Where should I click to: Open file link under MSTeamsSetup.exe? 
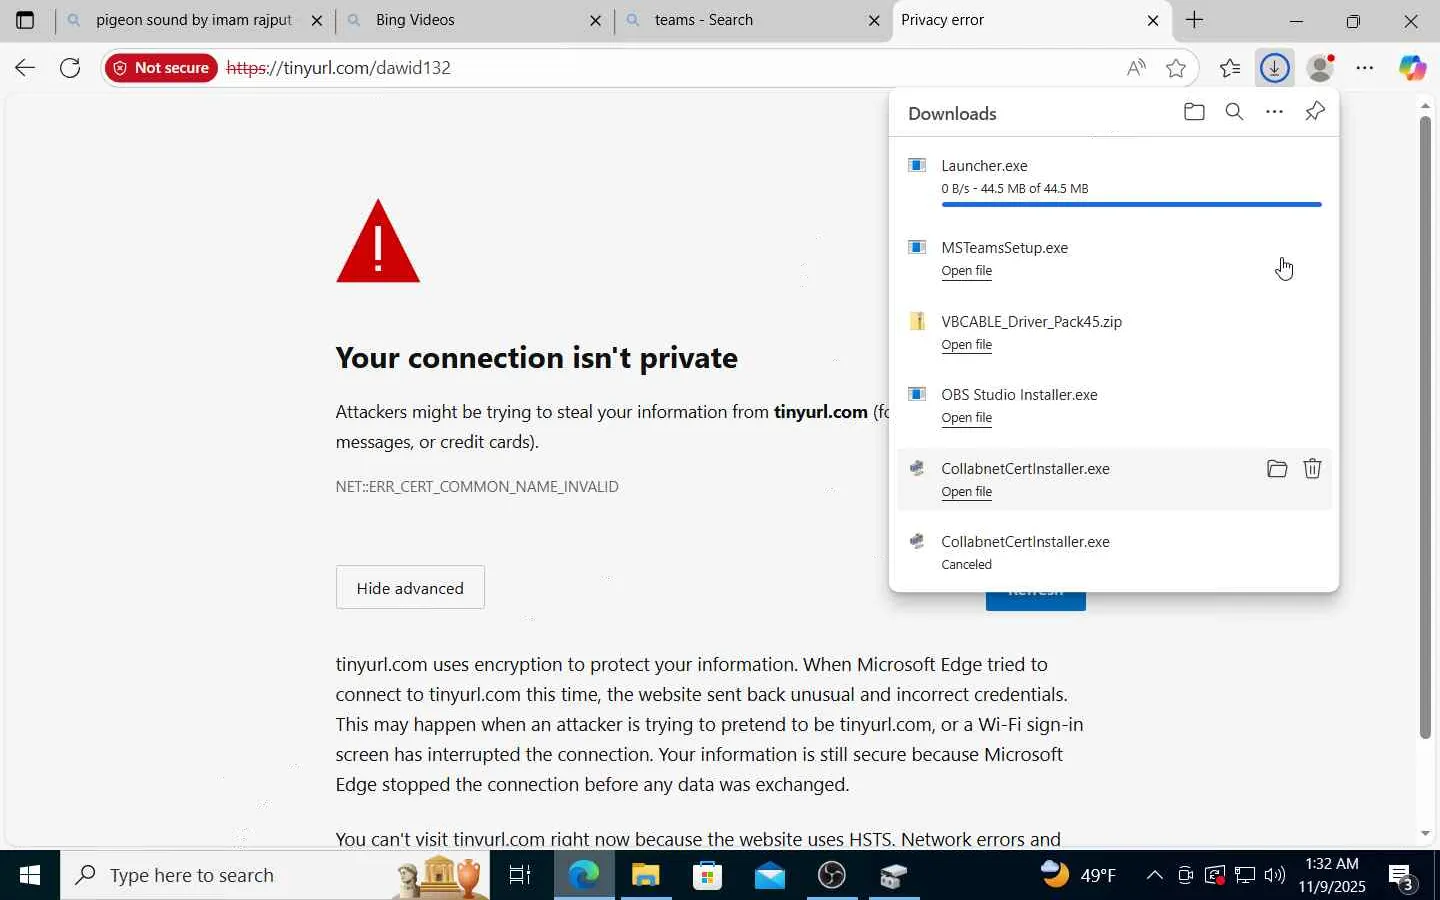967,271
